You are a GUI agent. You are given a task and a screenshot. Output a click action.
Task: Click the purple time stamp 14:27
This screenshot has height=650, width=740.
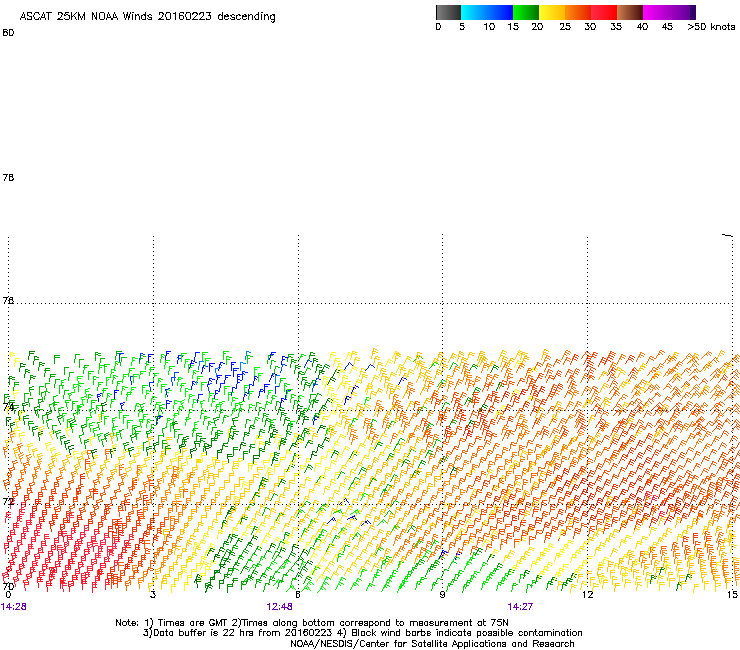tap(520, 607)
